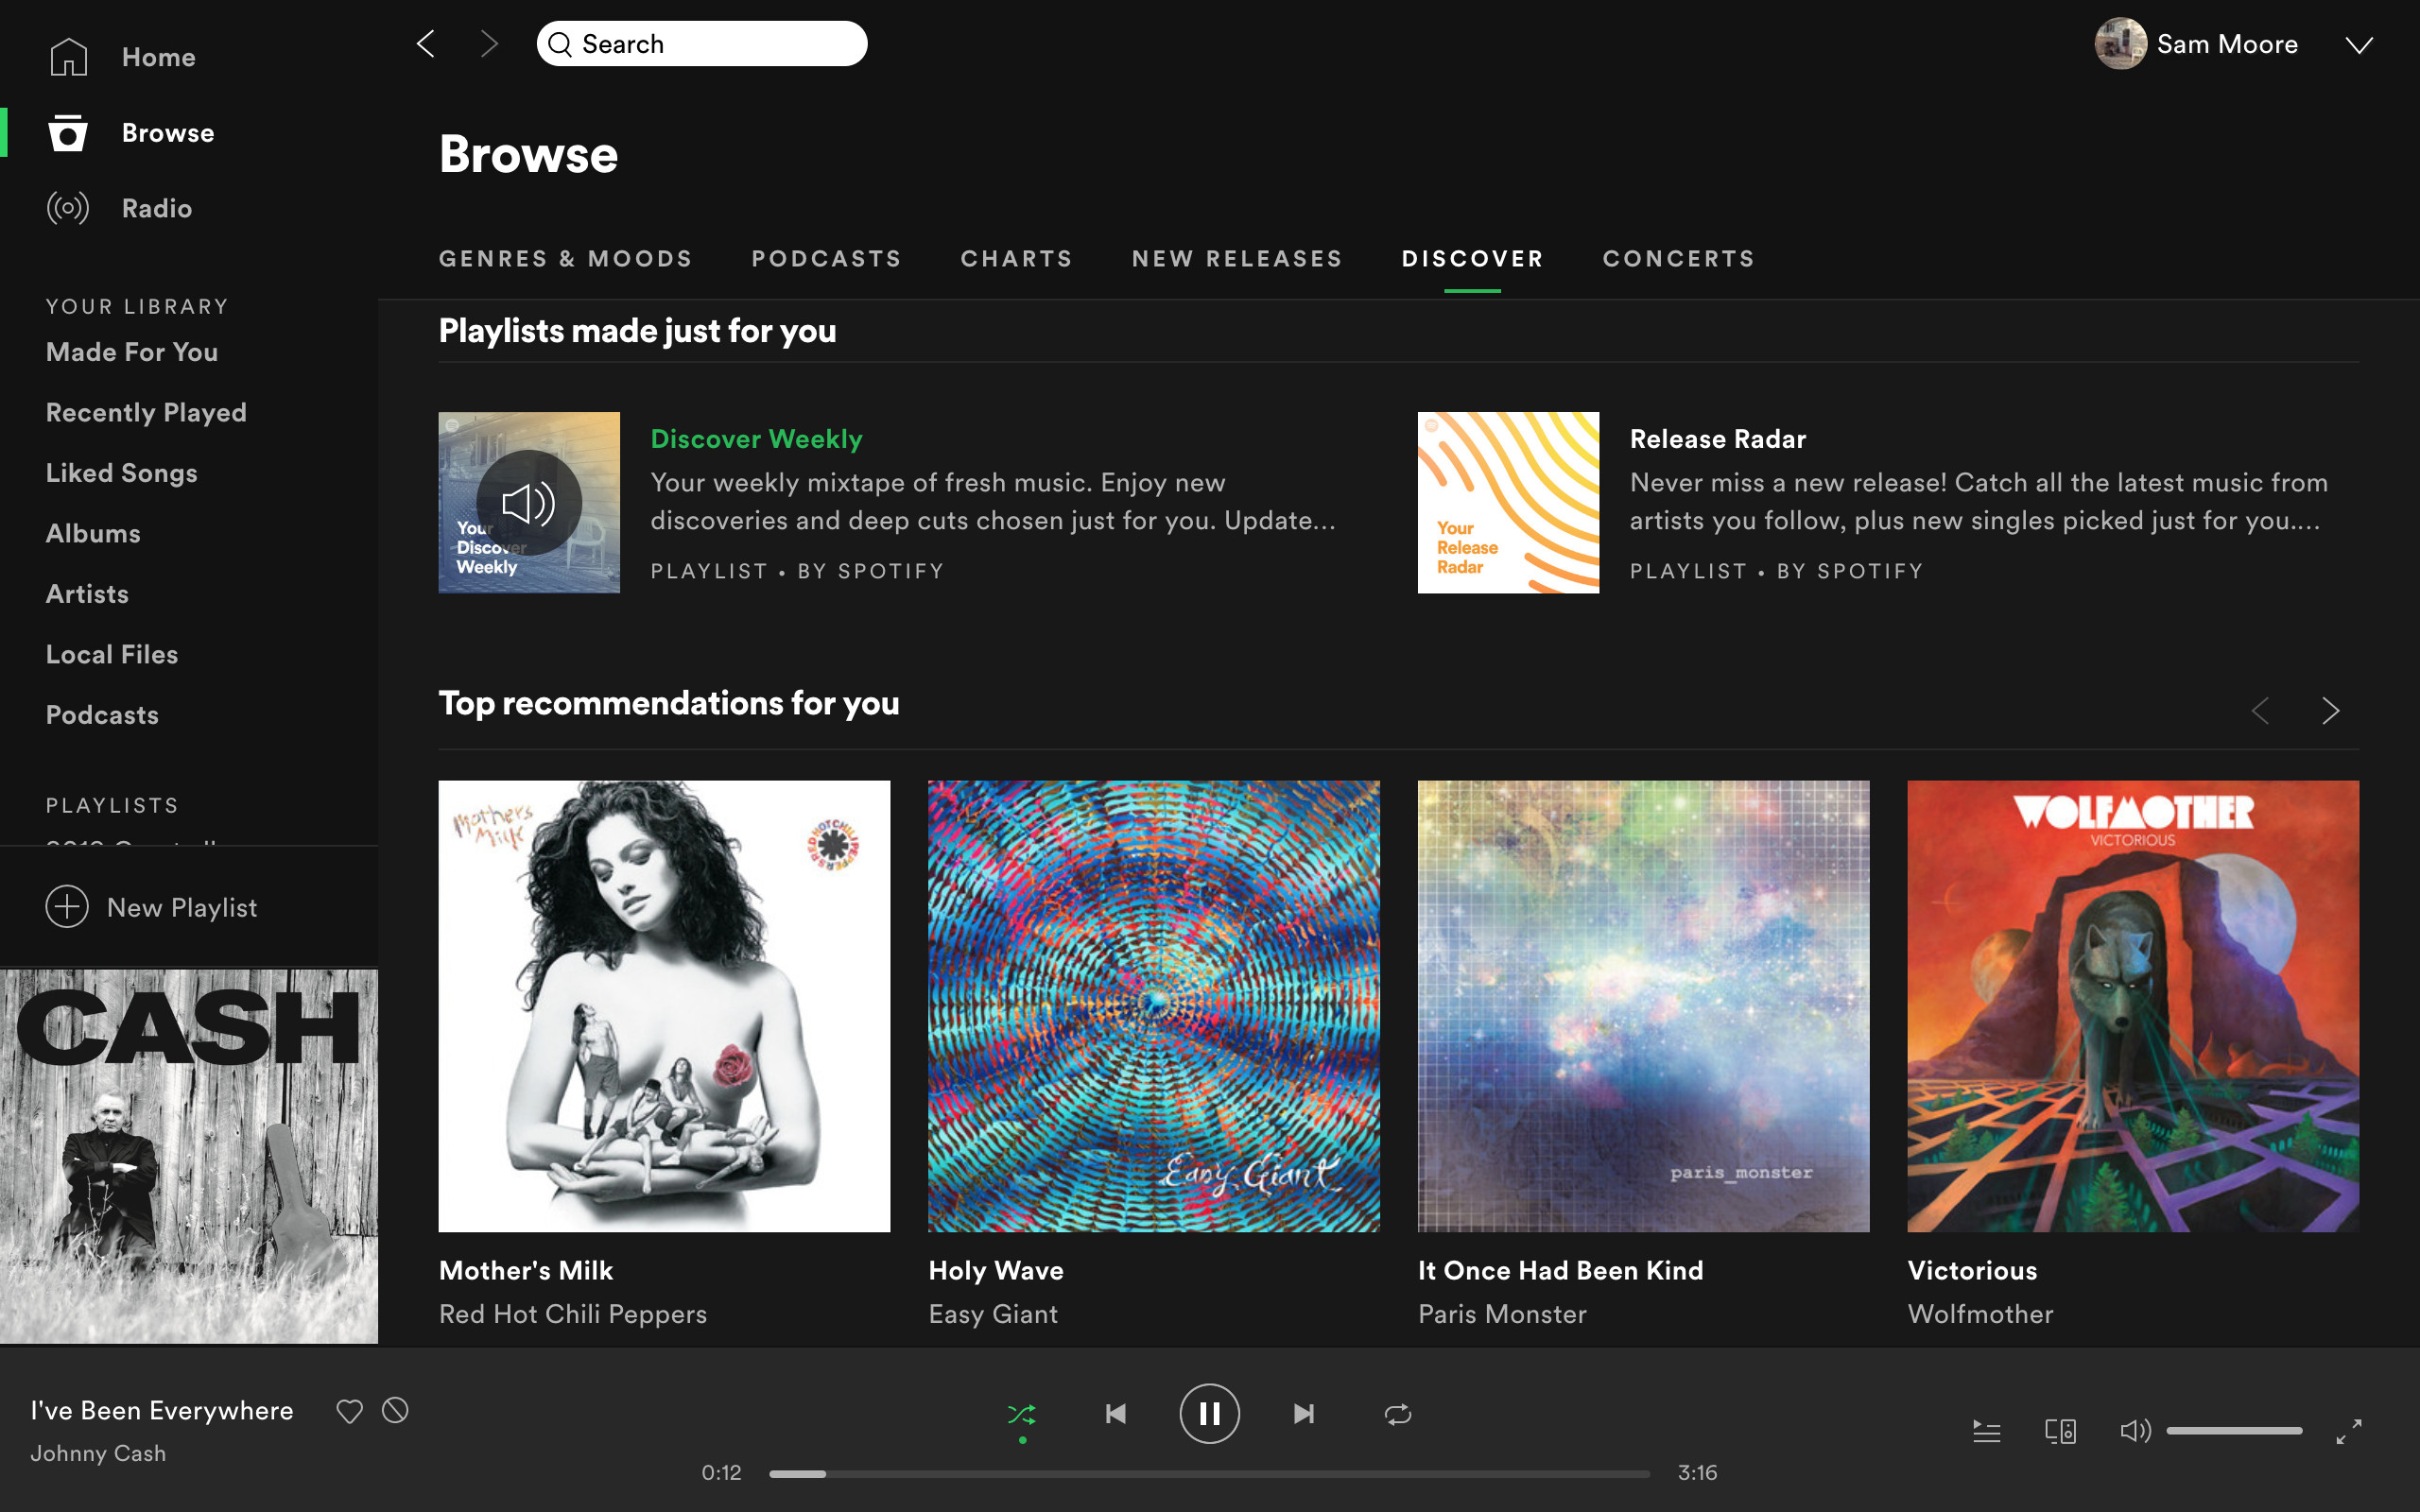Like the currently playing song
Screen dimensions: 2420x1512
(x=349, y=1411)
